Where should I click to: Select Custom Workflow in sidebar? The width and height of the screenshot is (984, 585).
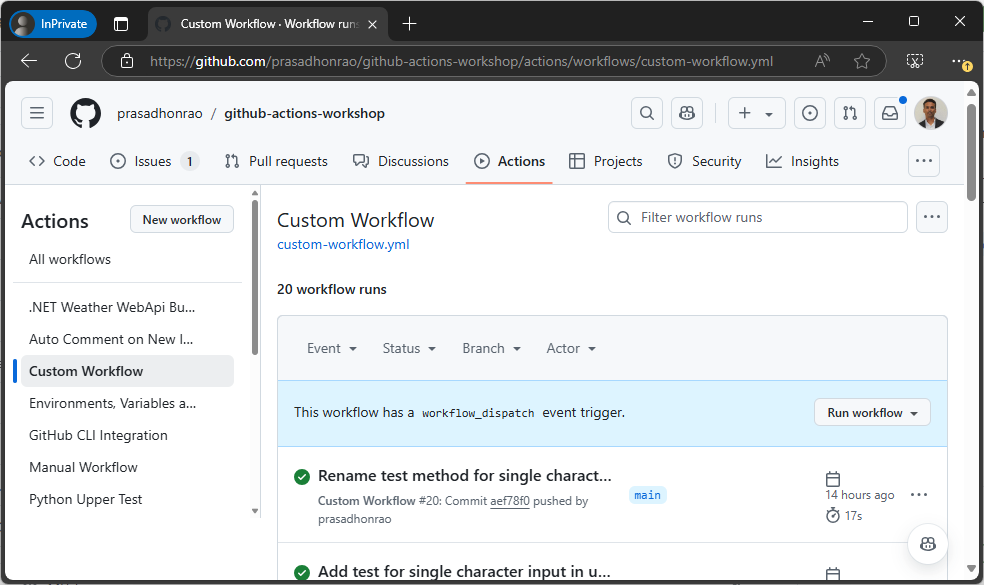pyautogui.click(x=127, y=371)
